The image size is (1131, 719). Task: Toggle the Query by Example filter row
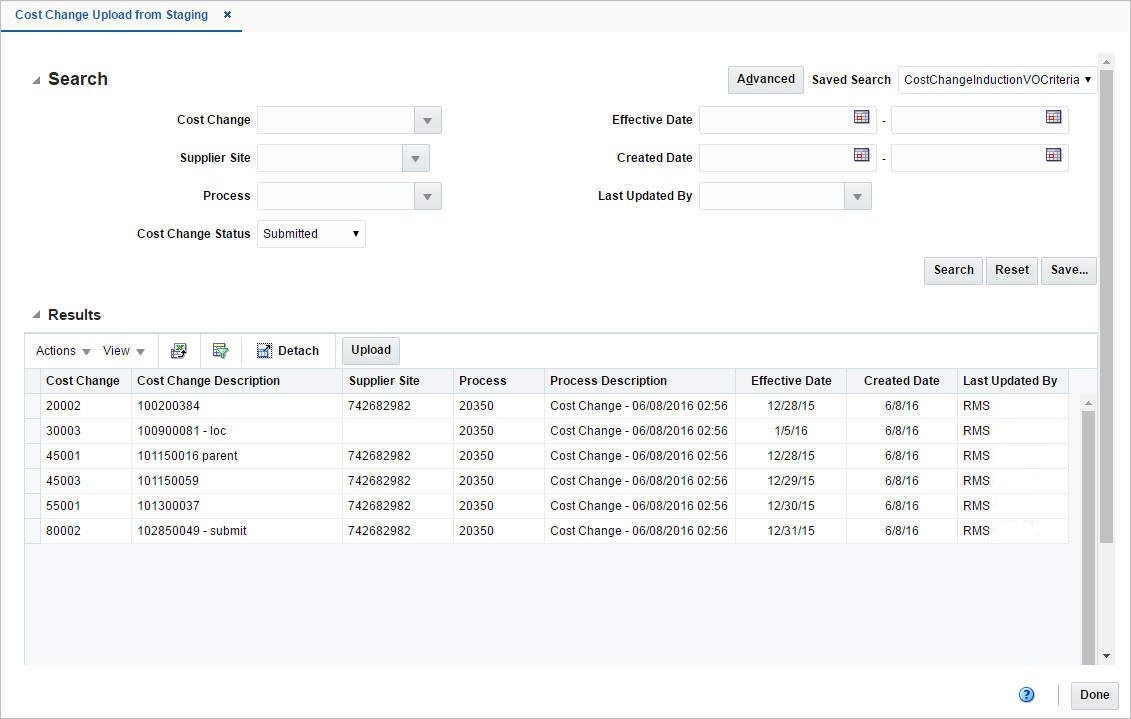pyautogui.click(x=220, y=350)
